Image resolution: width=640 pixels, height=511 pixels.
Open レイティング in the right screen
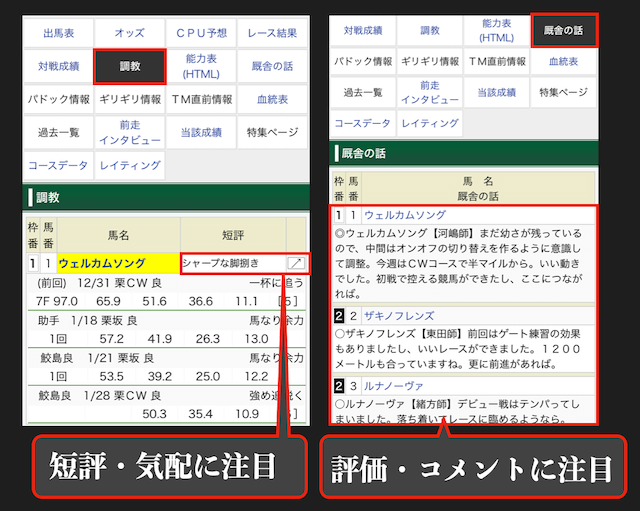[x=430, y=123]
